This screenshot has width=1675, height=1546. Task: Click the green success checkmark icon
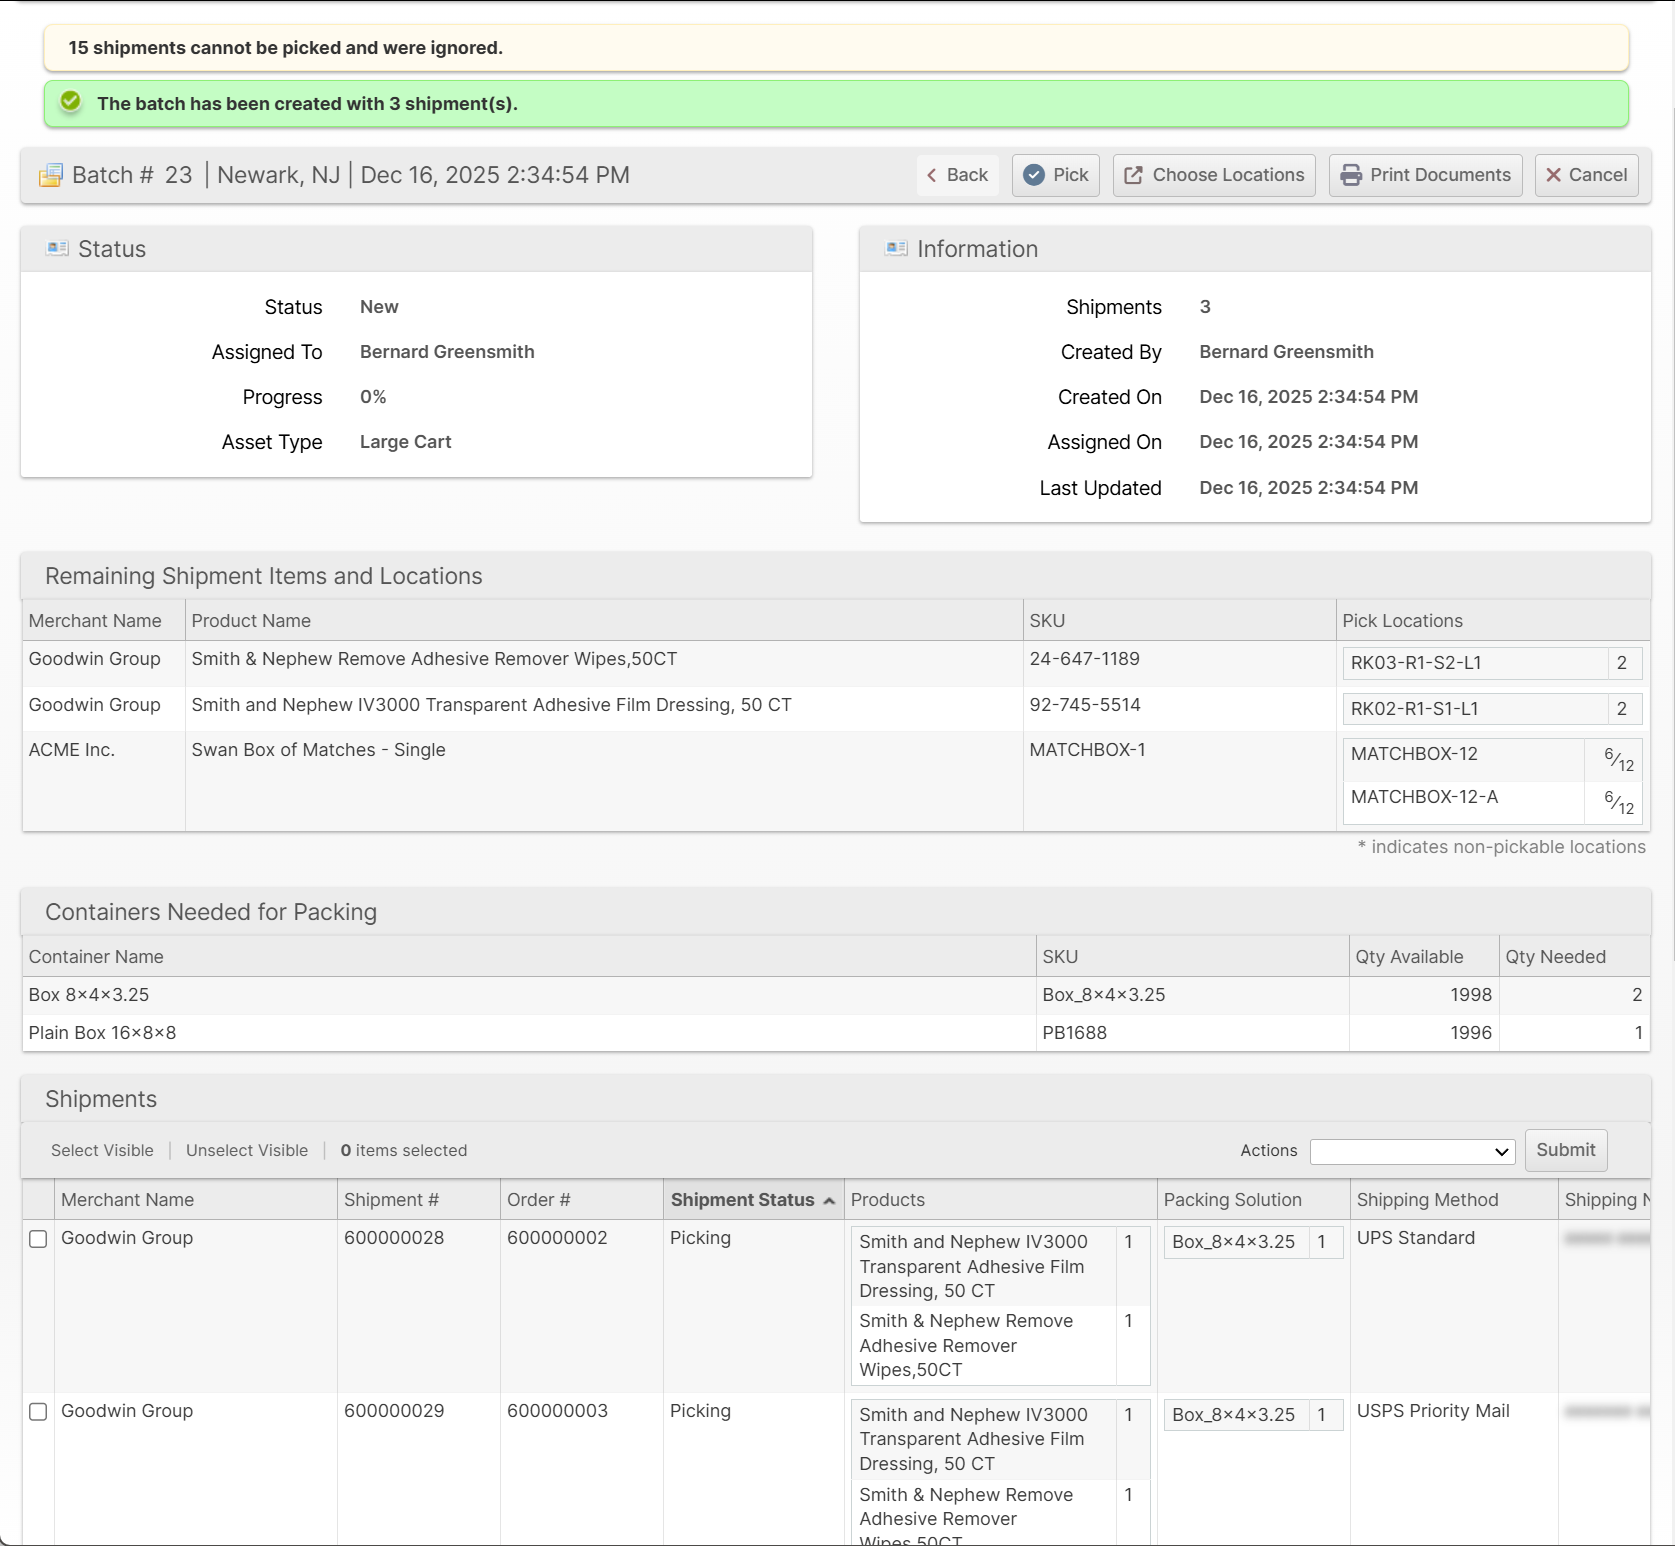pos(71,102)
